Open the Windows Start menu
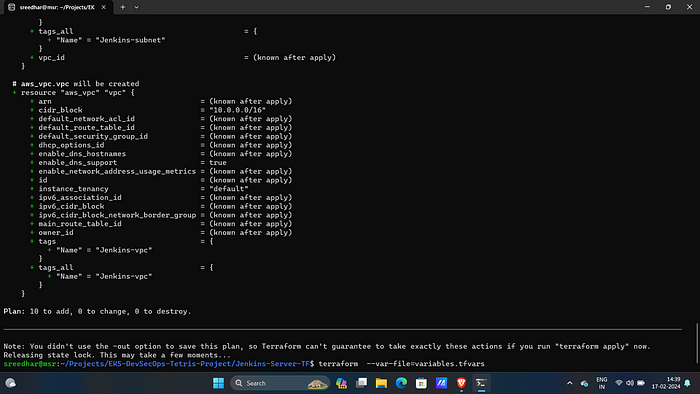700x394 pixels. (x=218, y=383)
